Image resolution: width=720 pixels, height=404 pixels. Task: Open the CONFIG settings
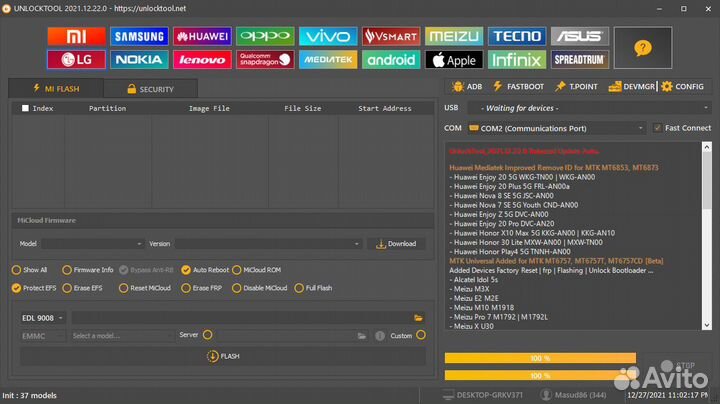[682, 87]
